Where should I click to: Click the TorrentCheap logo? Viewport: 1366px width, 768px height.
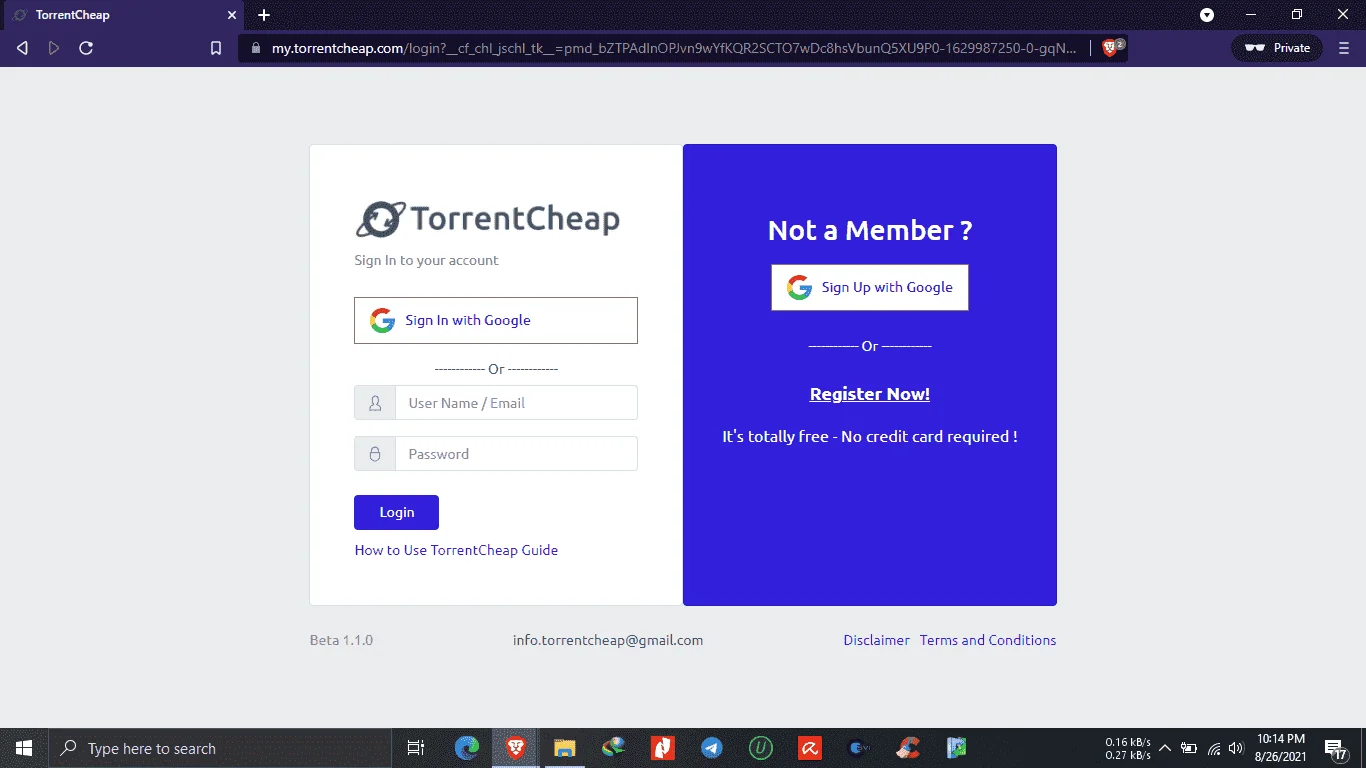[x=488, y=219]
